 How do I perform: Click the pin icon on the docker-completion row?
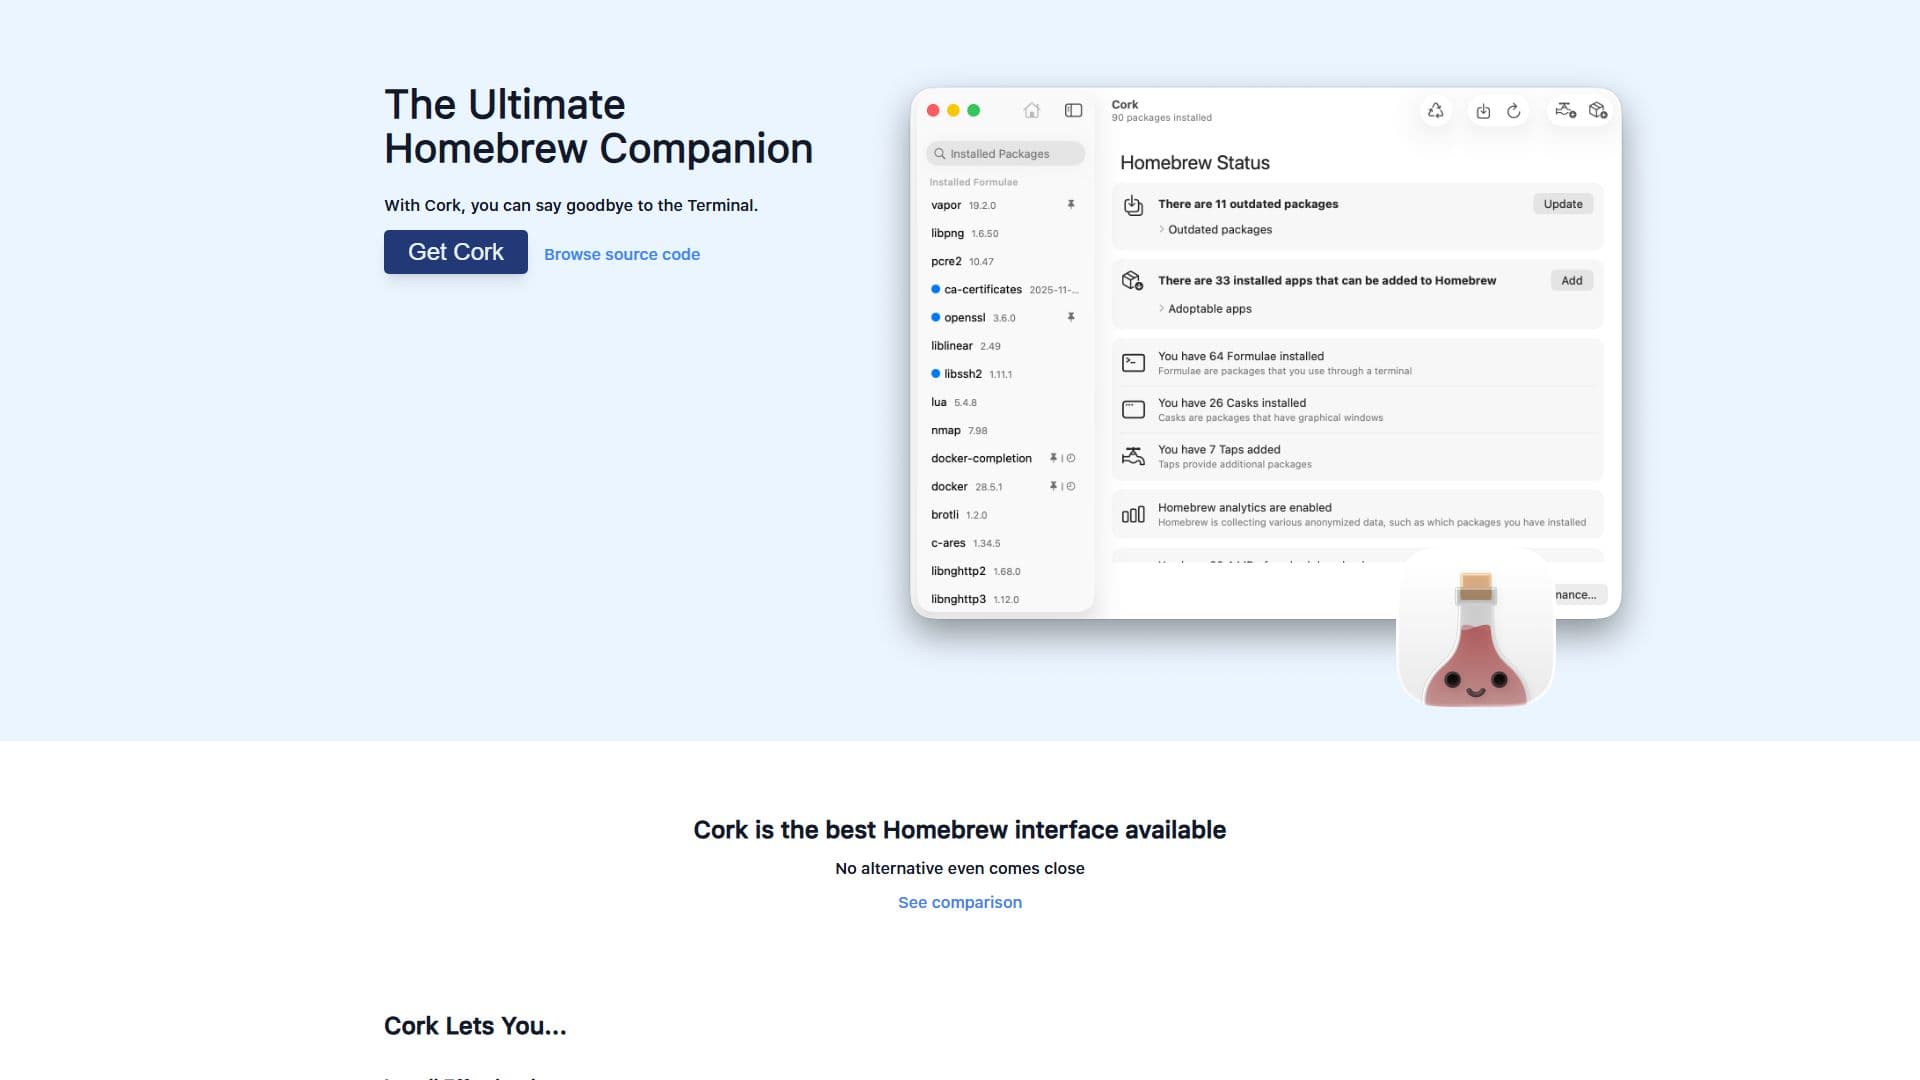(x=1053, y=458)
